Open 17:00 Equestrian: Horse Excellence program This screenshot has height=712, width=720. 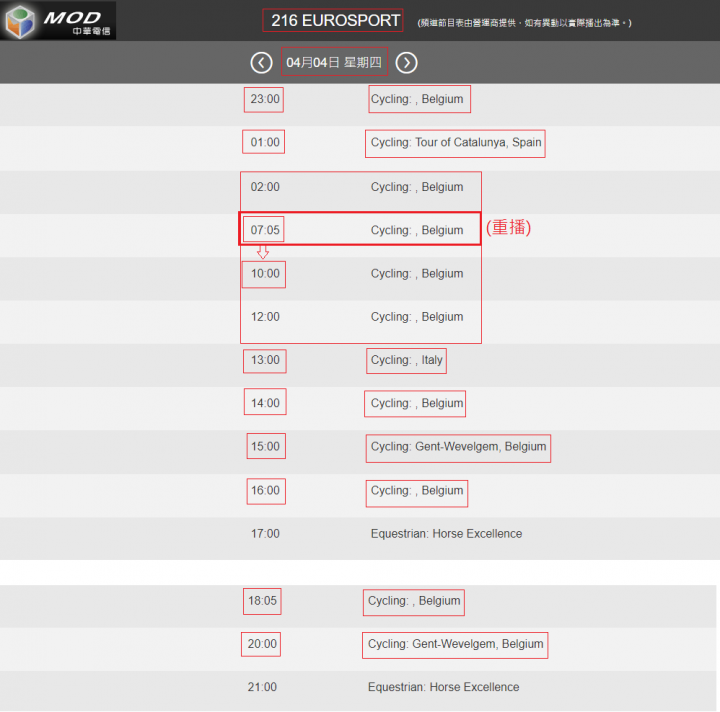pyautogui.click(x=446, y=533)
